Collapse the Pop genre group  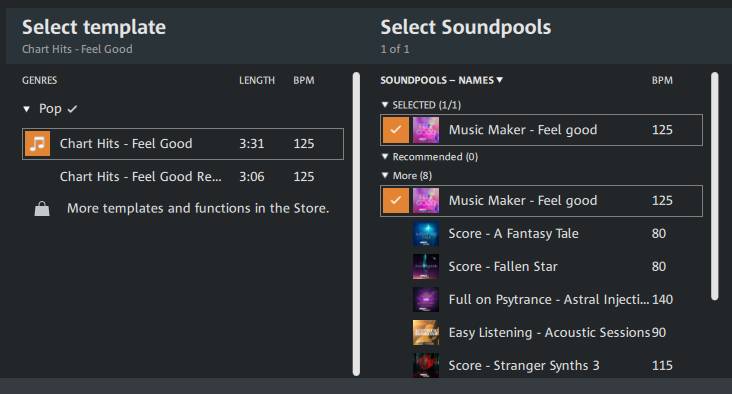27,109
